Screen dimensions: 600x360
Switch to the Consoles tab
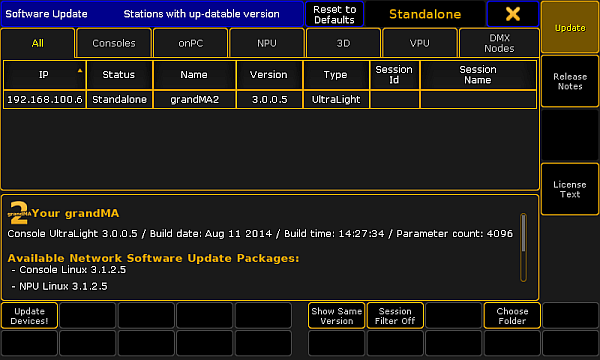[x=114, y=43]
